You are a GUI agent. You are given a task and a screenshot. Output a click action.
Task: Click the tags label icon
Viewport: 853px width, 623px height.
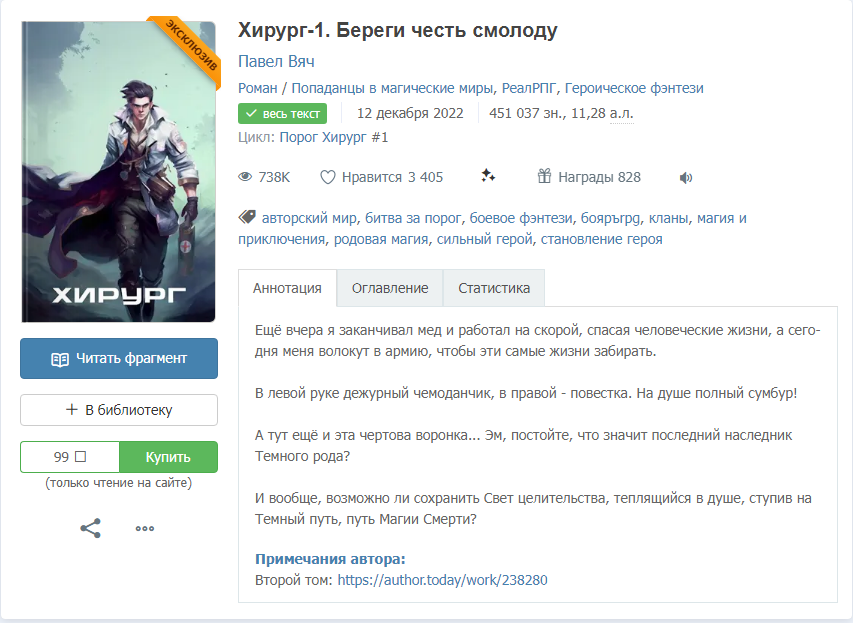(247, 218)
